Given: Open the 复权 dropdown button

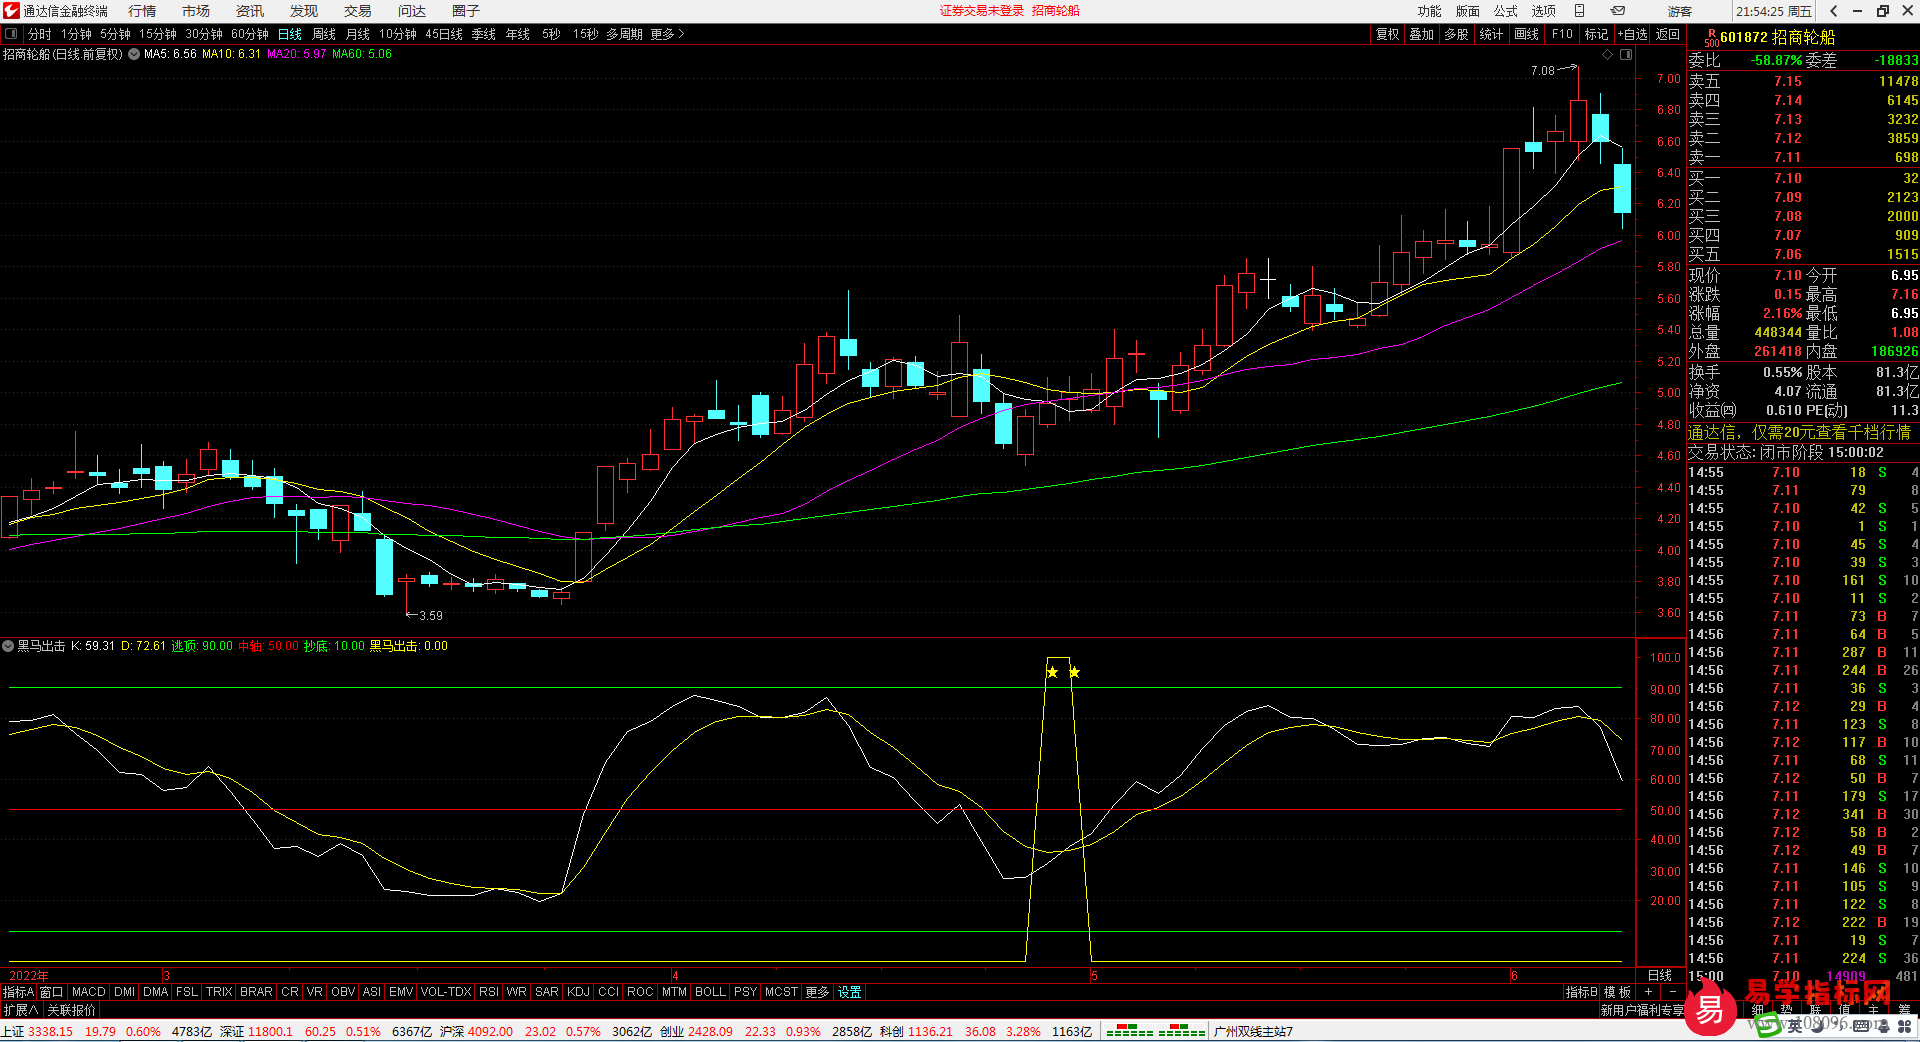Looking at the screenshot, I should [1388, 34].
